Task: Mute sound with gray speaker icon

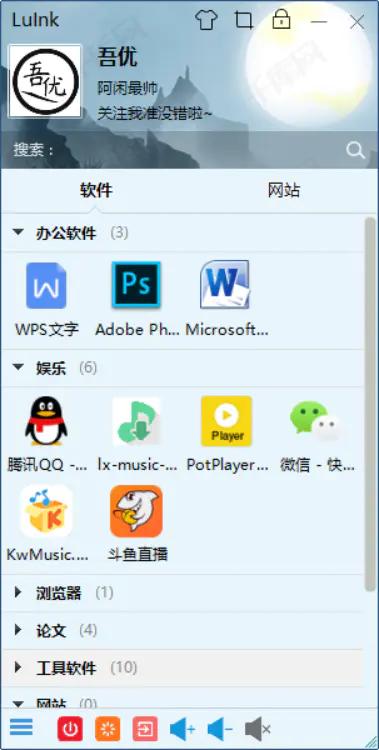Action: pyautogui.click(x=258, y=729)
